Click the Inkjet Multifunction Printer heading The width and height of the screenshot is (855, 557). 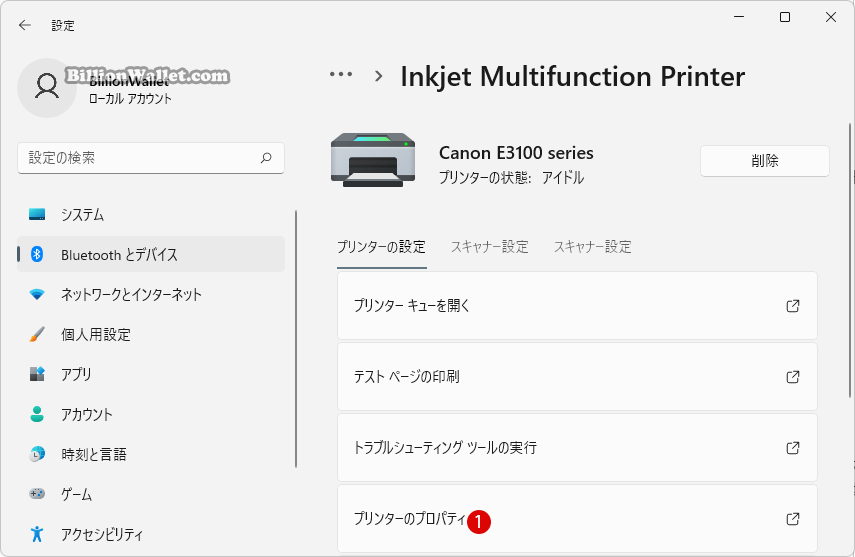pyautogui.click(x=573, y=76)
